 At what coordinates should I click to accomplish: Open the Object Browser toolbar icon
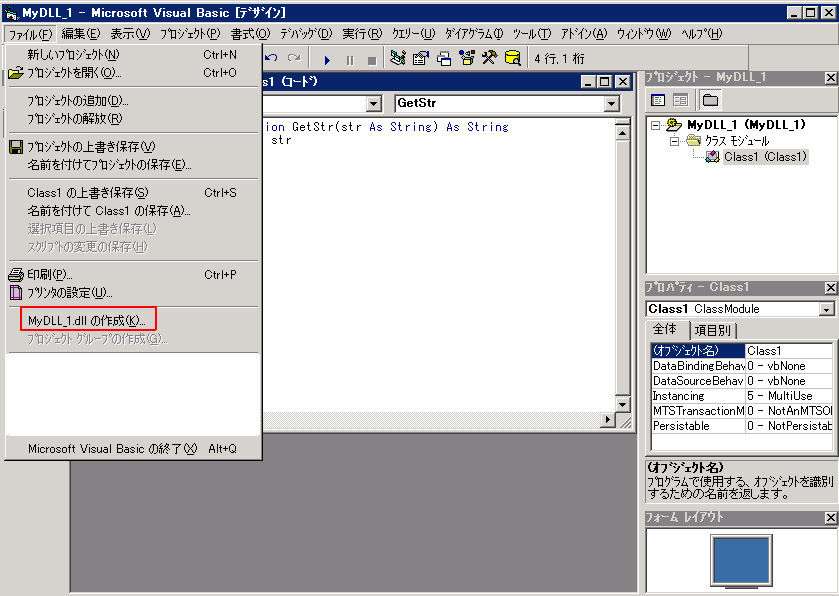point(464,57)
